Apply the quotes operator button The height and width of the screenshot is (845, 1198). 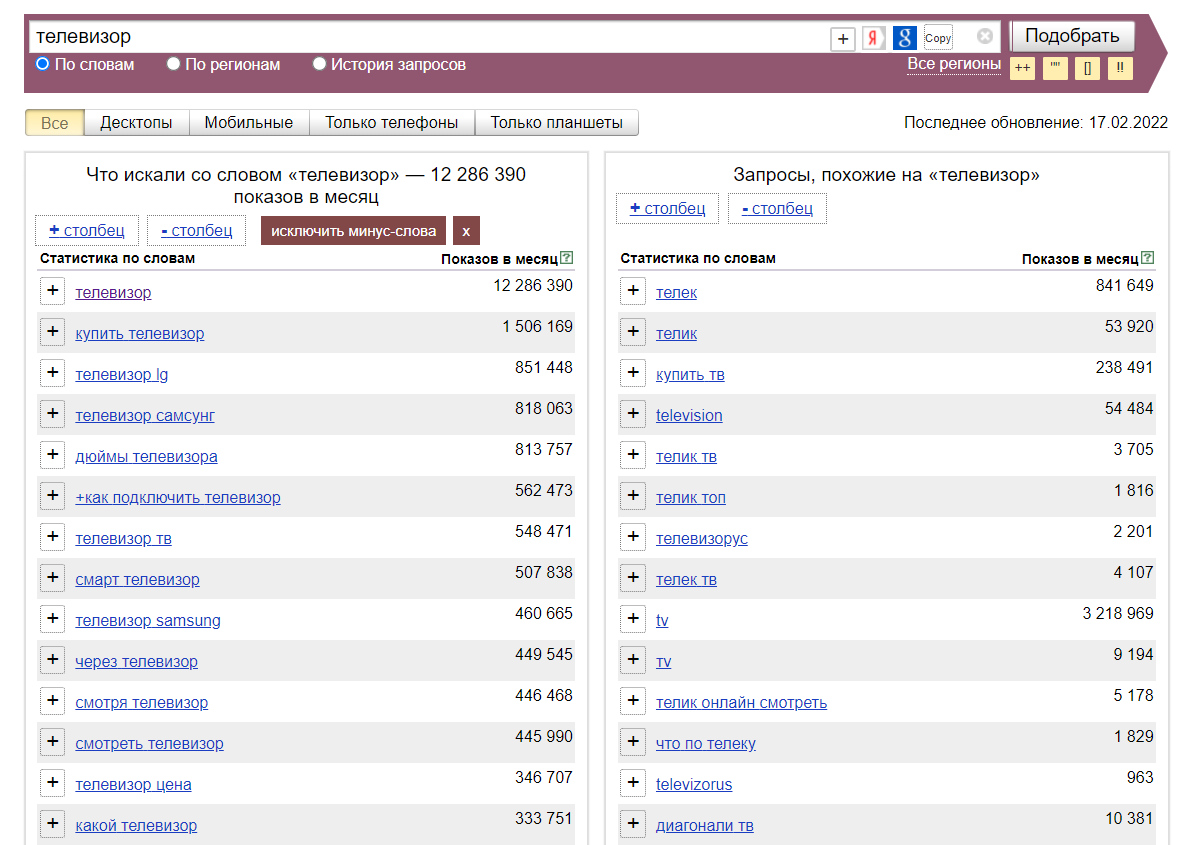pyautogui.click(x=1055, y=68)
